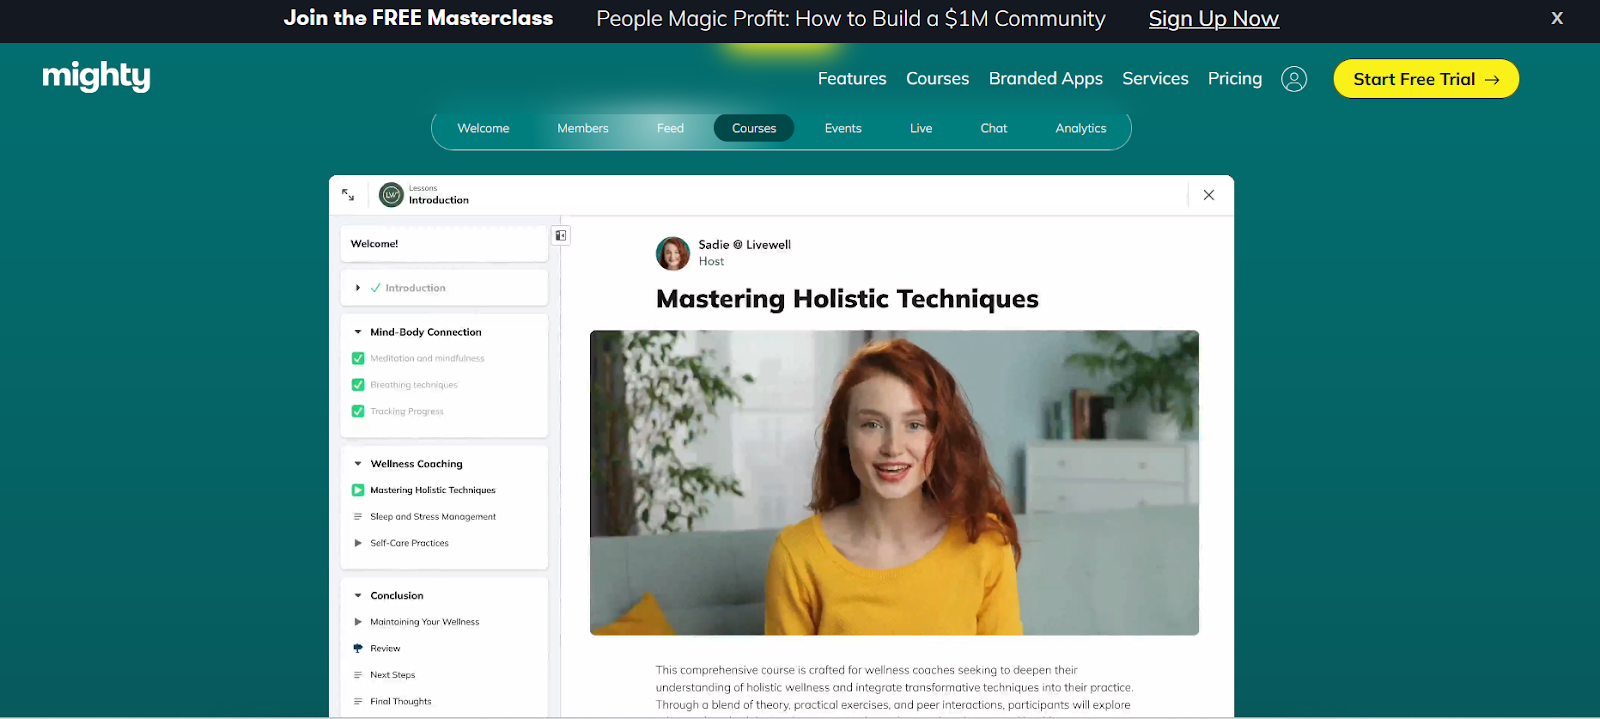The width and height of the screenshot is (1600, 719).
Task: Click the Self-Care Practices play icon
Action: pos(358,543)
